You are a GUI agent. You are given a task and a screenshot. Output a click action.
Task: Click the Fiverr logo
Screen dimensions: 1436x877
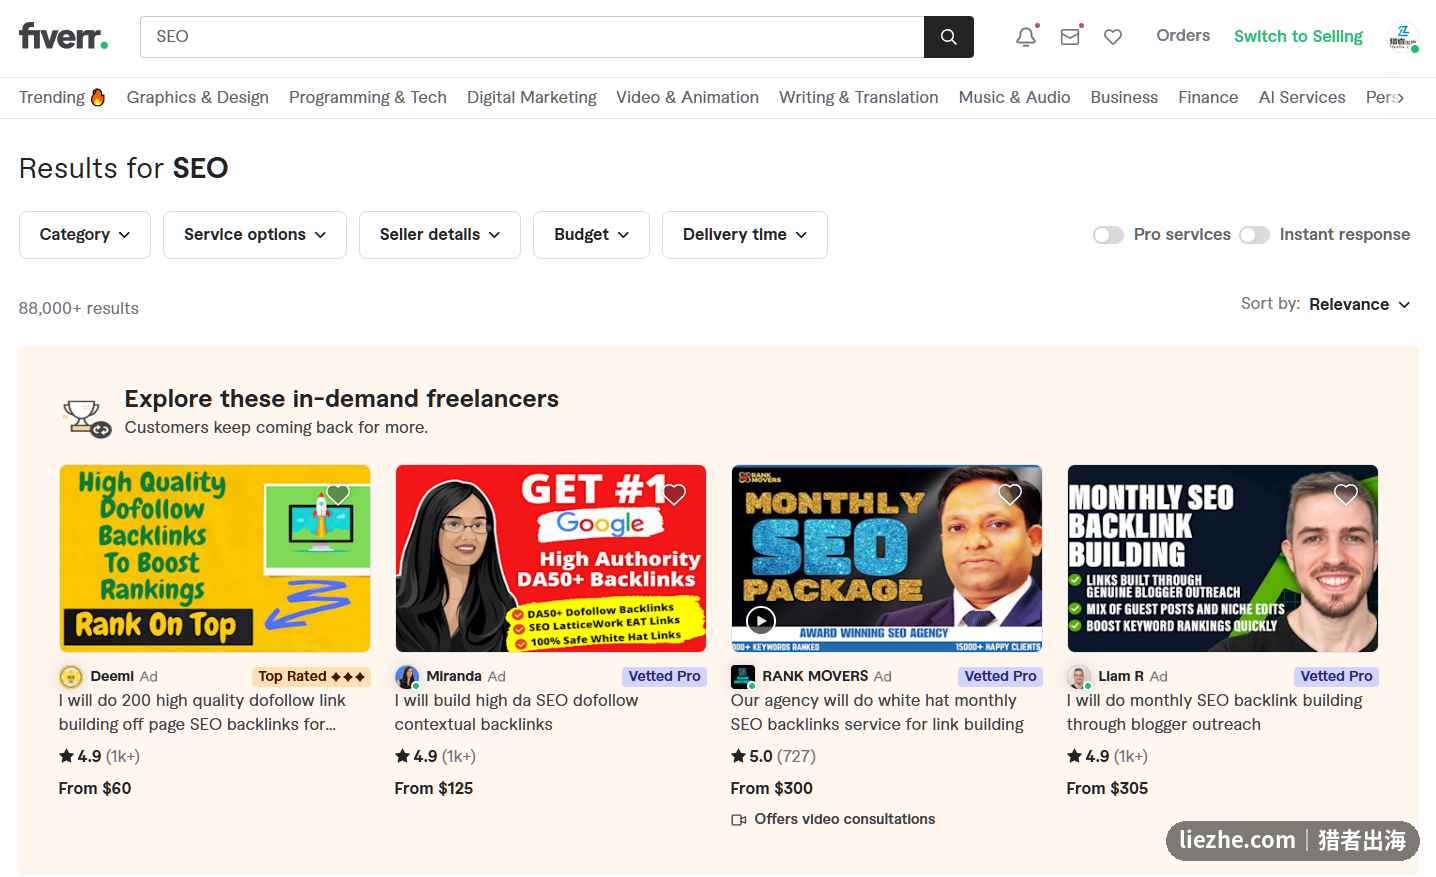(x=63, y=37)
